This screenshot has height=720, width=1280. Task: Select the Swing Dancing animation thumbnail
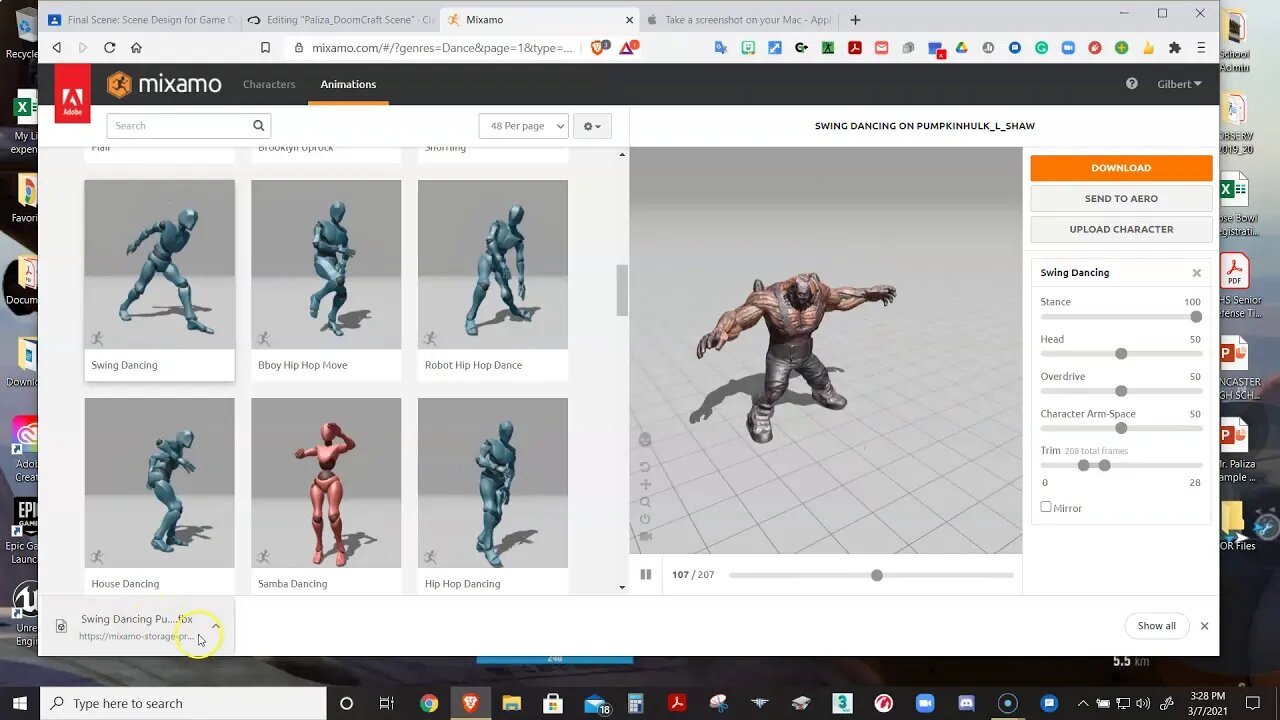(x=160, y=265)
